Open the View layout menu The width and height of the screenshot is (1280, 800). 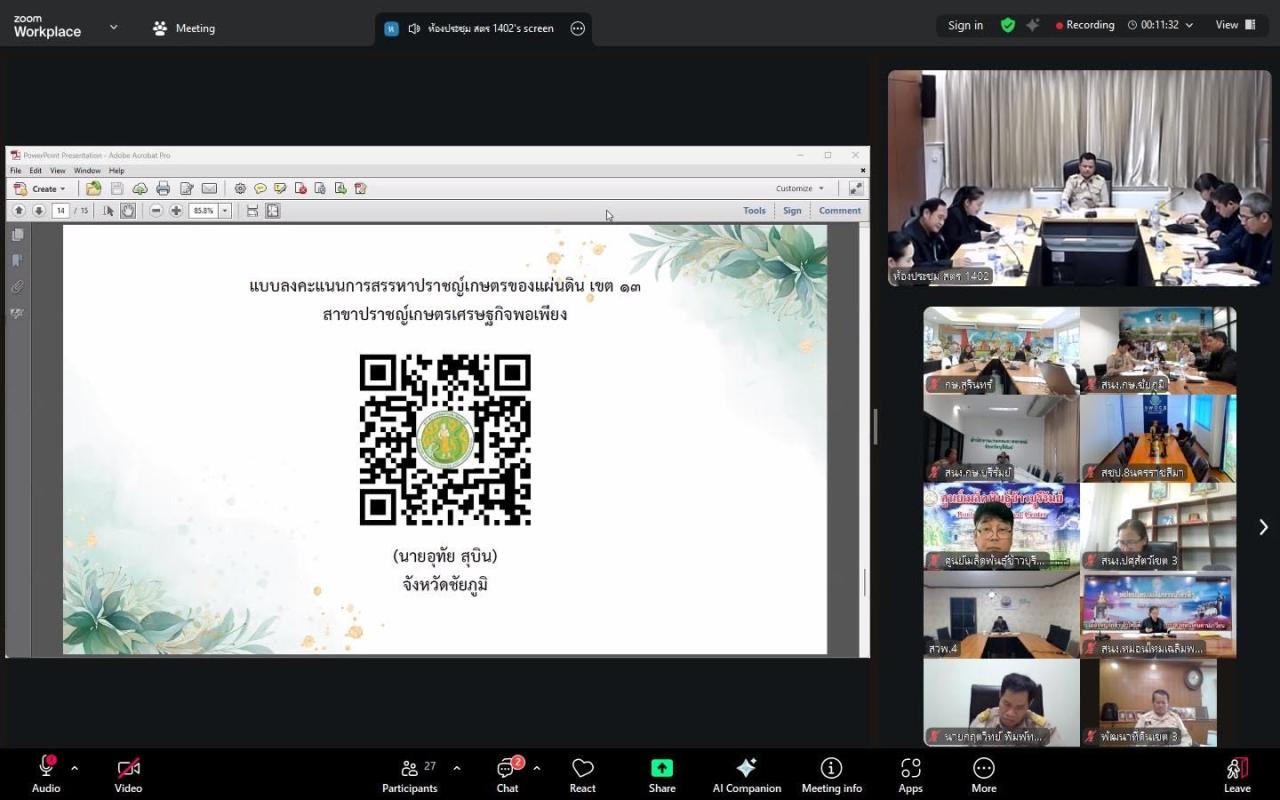pyautogui.click(x=1236, y=25)
